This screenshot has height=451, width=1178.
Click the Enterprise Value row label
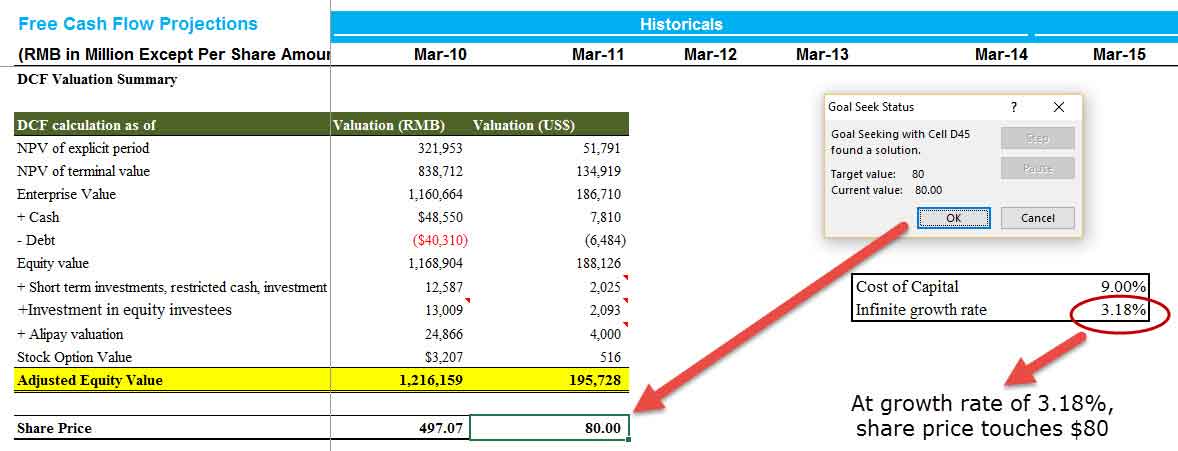click(x=66, y=195)
